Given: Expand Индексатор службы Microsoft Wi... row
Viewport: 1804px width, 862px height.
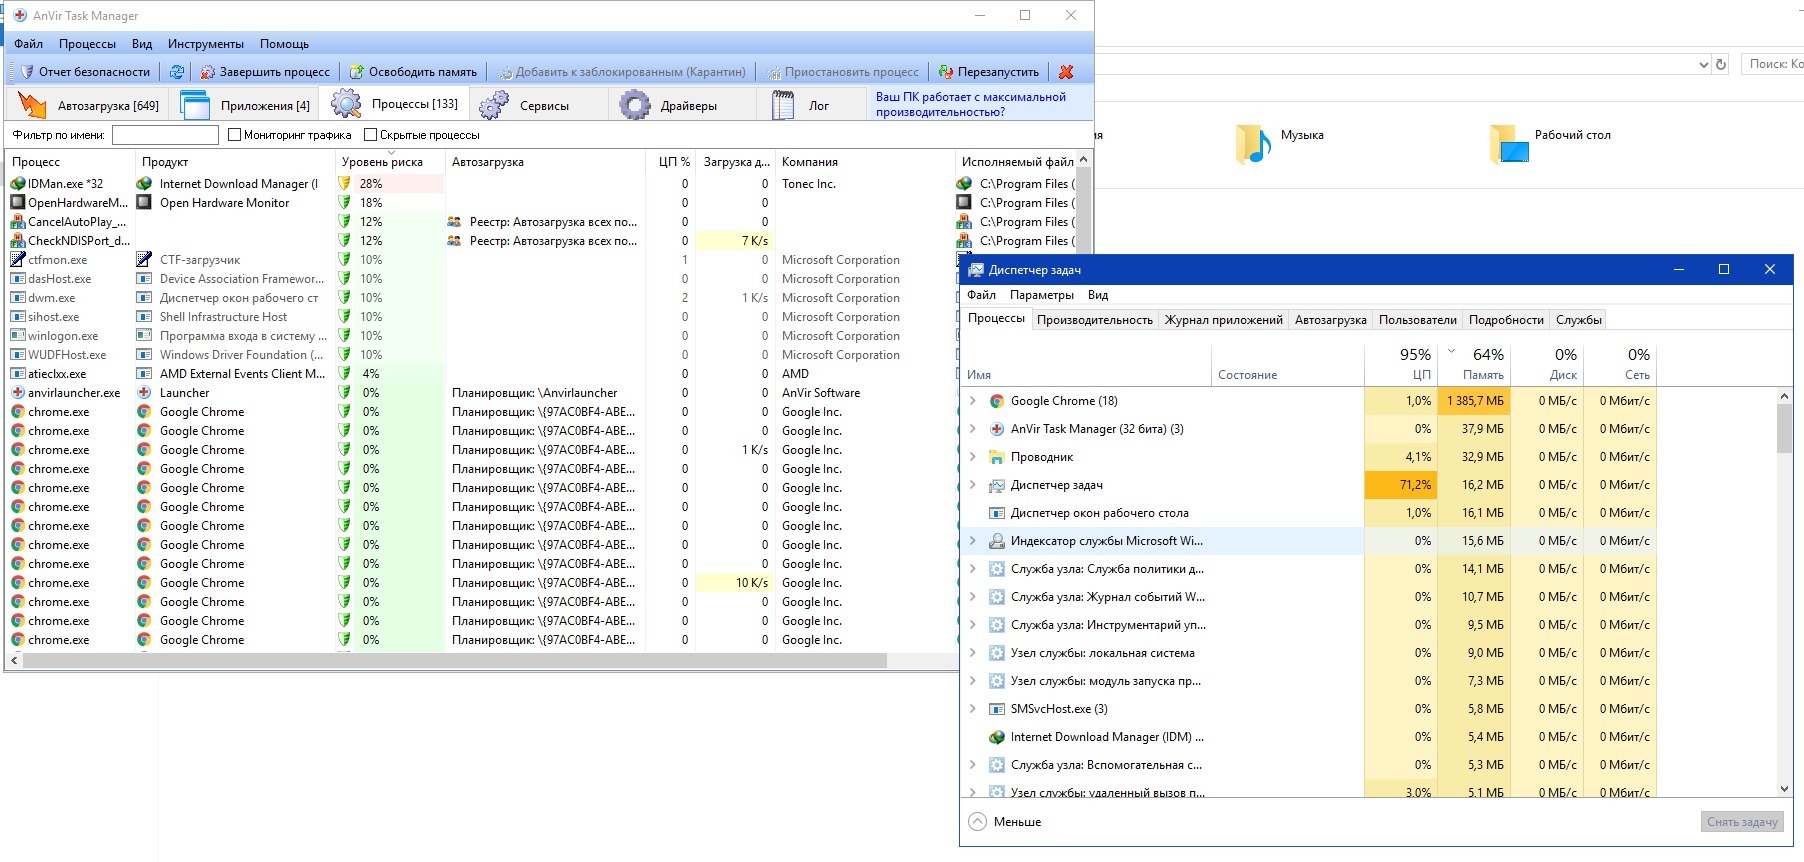Looking at the screenshot, I should (973, 541).
